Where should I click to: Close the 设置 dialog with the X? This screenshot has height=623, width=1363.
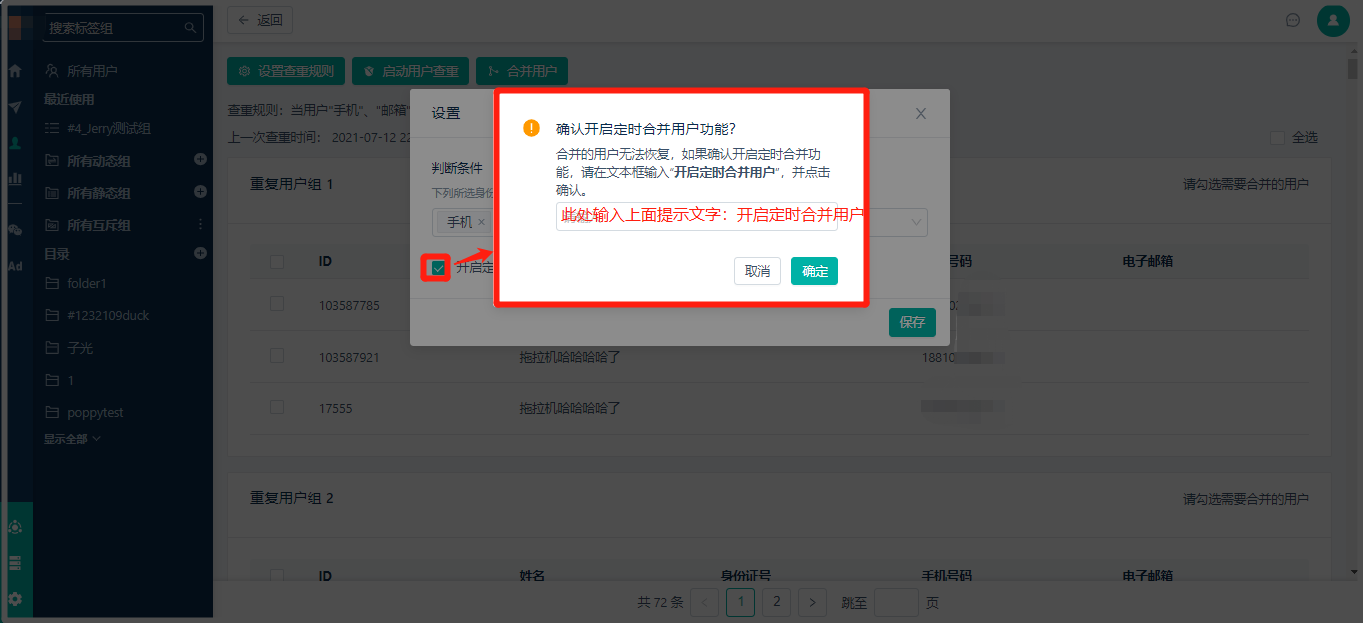click(921, 114)
